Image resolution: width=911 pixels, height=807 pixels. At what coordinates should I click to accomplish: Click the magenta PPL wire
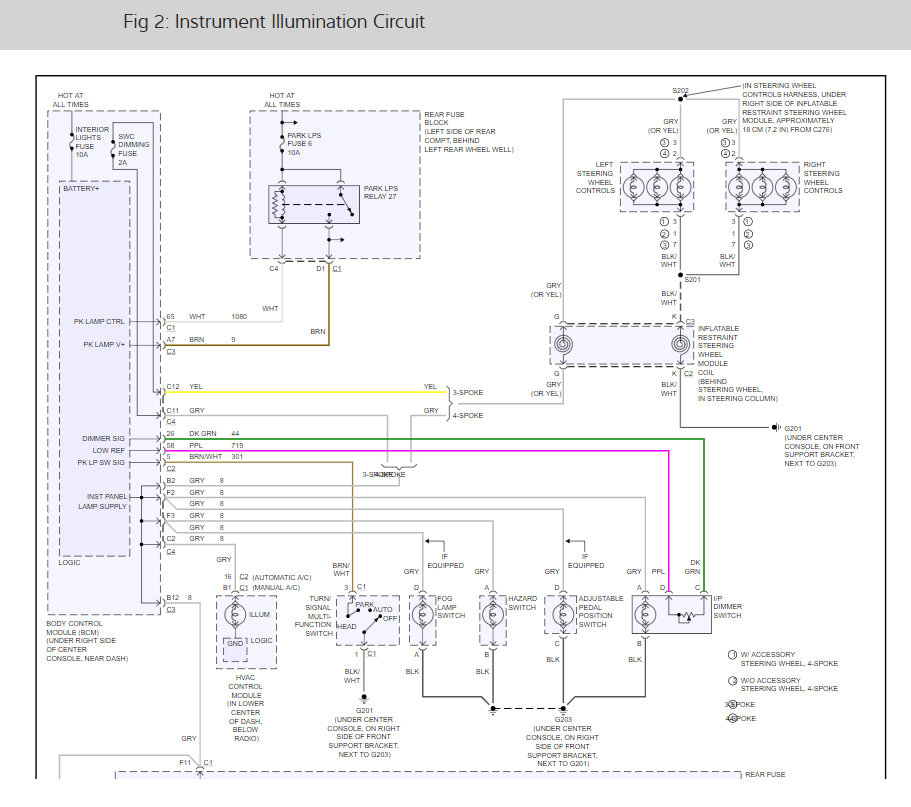[417, 451]
